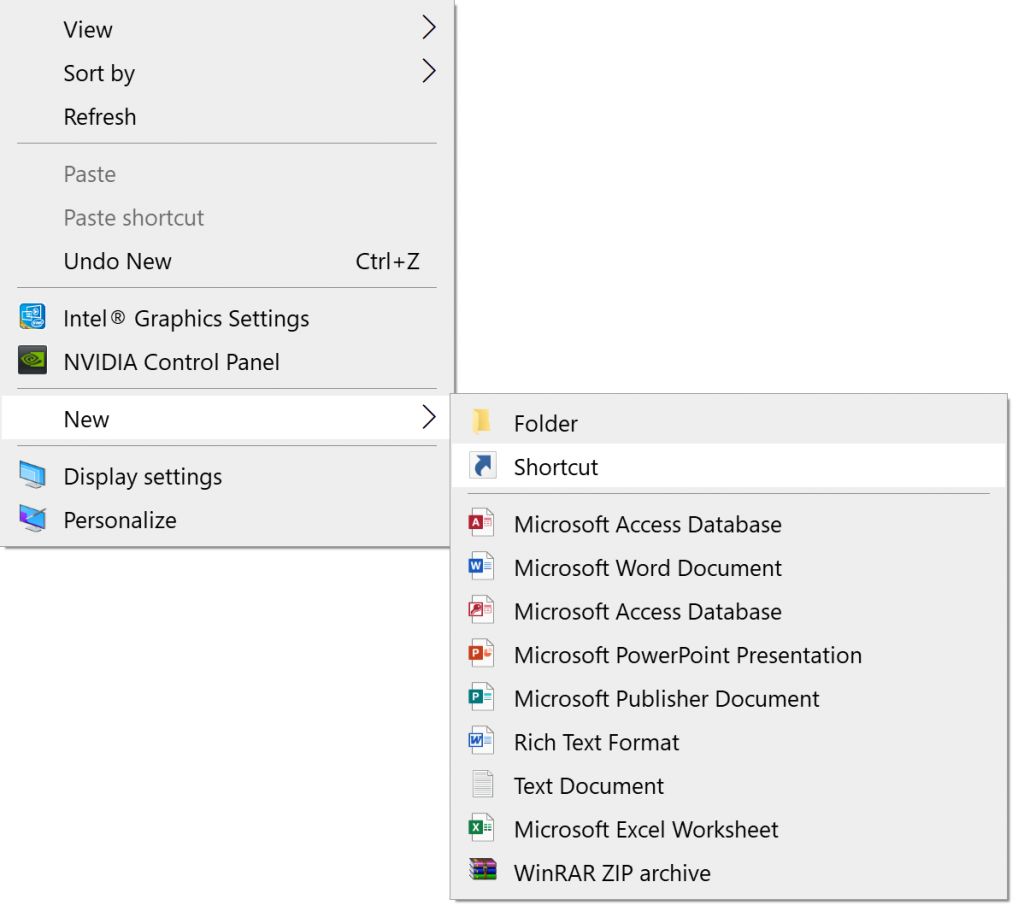Click the Intel Graphics Settings icon
Screen dimensions: 1024x917
32,317
